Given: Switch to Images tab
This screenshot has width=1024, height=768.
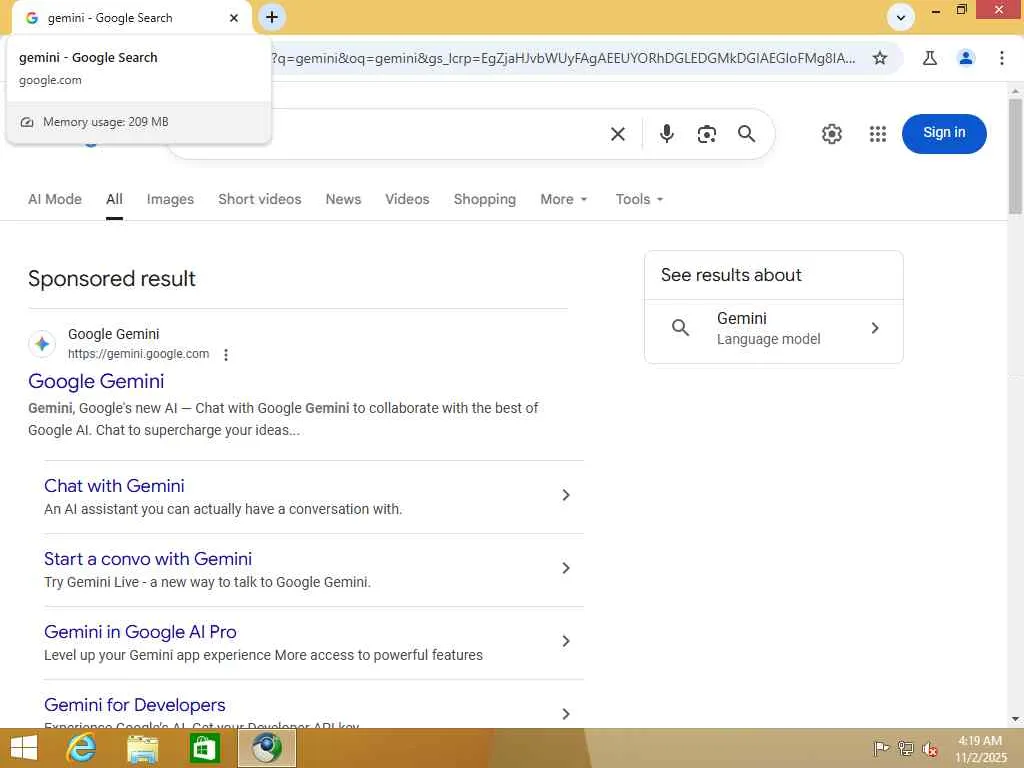Looking at the screenshot, I should tap(170, 199).
